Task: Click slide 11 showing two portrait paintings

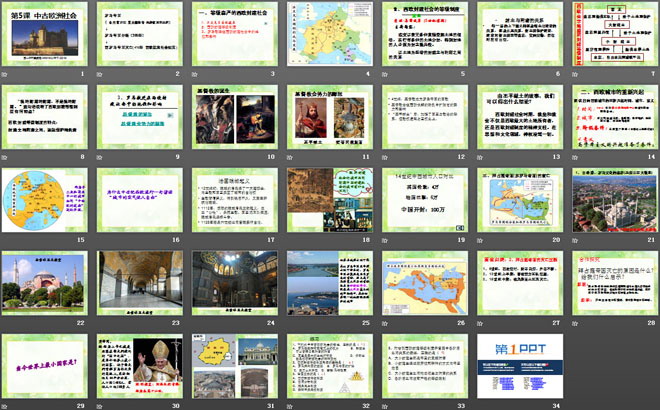Action: pos(327,113)
